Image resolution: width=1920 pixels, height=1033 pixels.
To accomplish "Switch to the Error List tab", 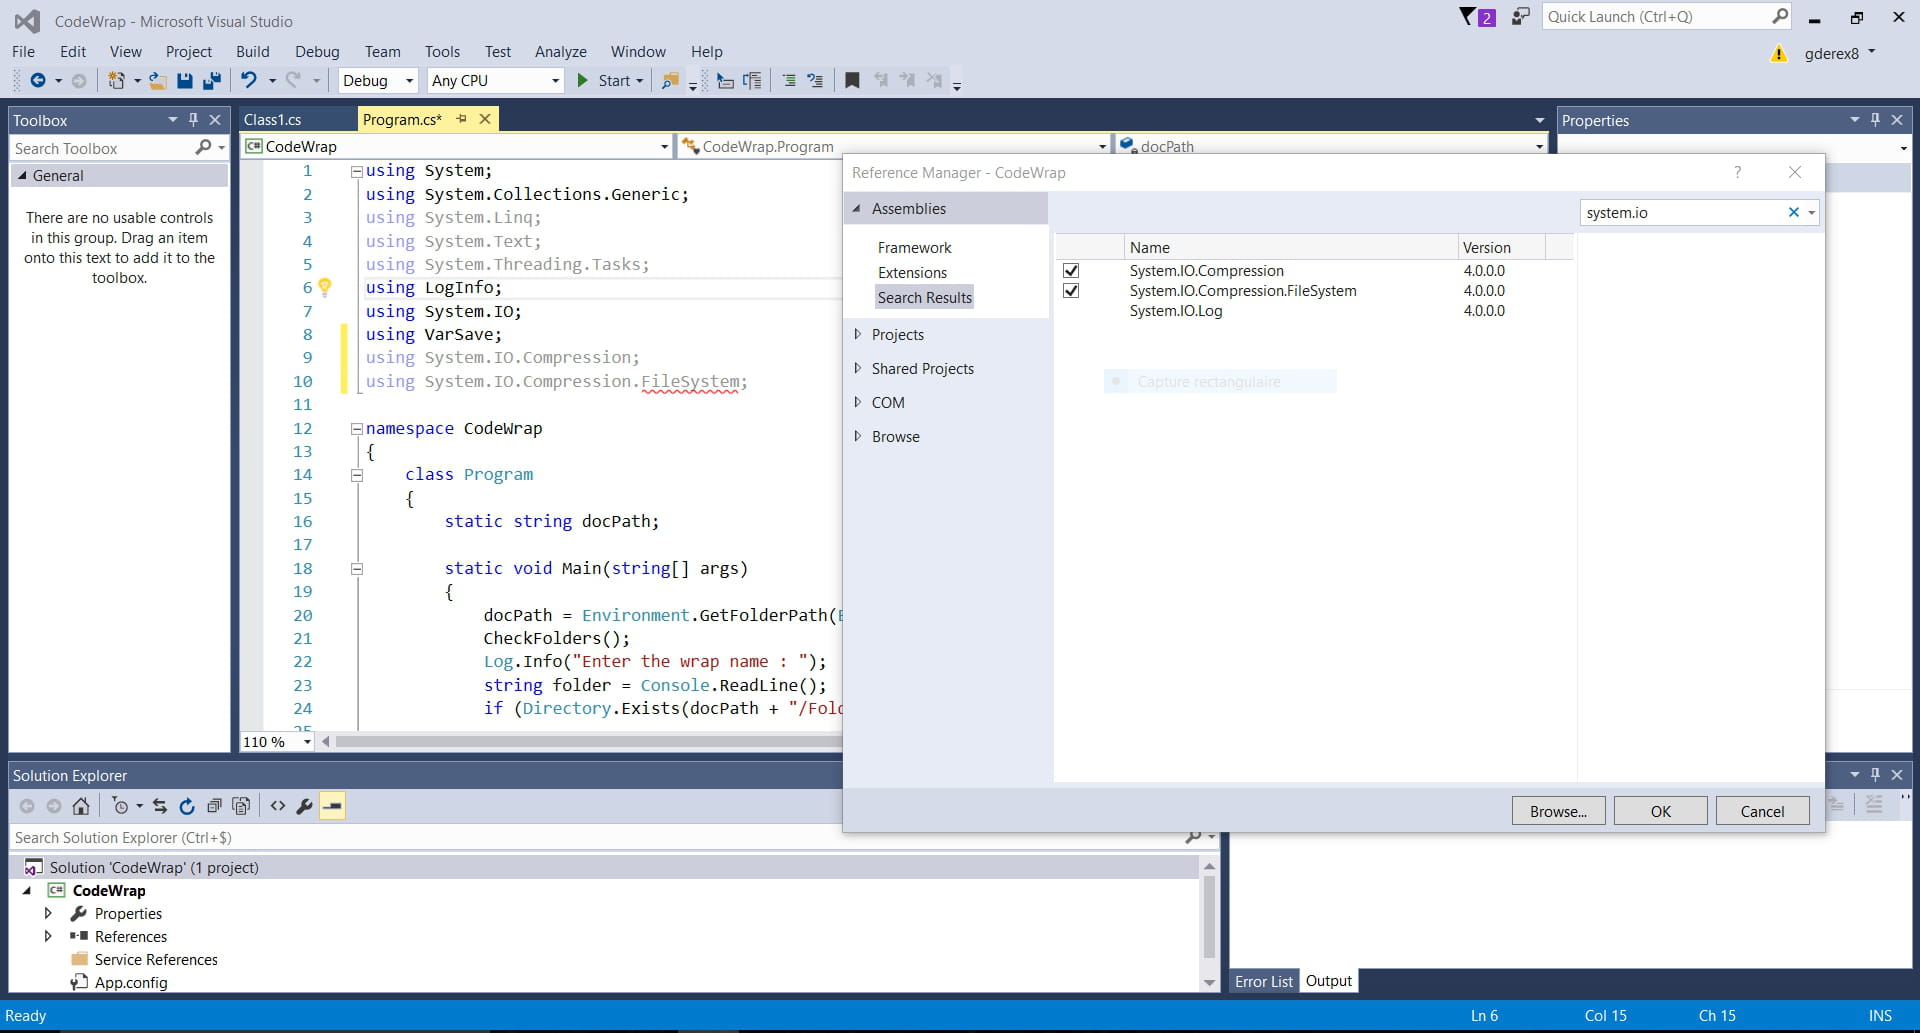I will (1263, 982).
